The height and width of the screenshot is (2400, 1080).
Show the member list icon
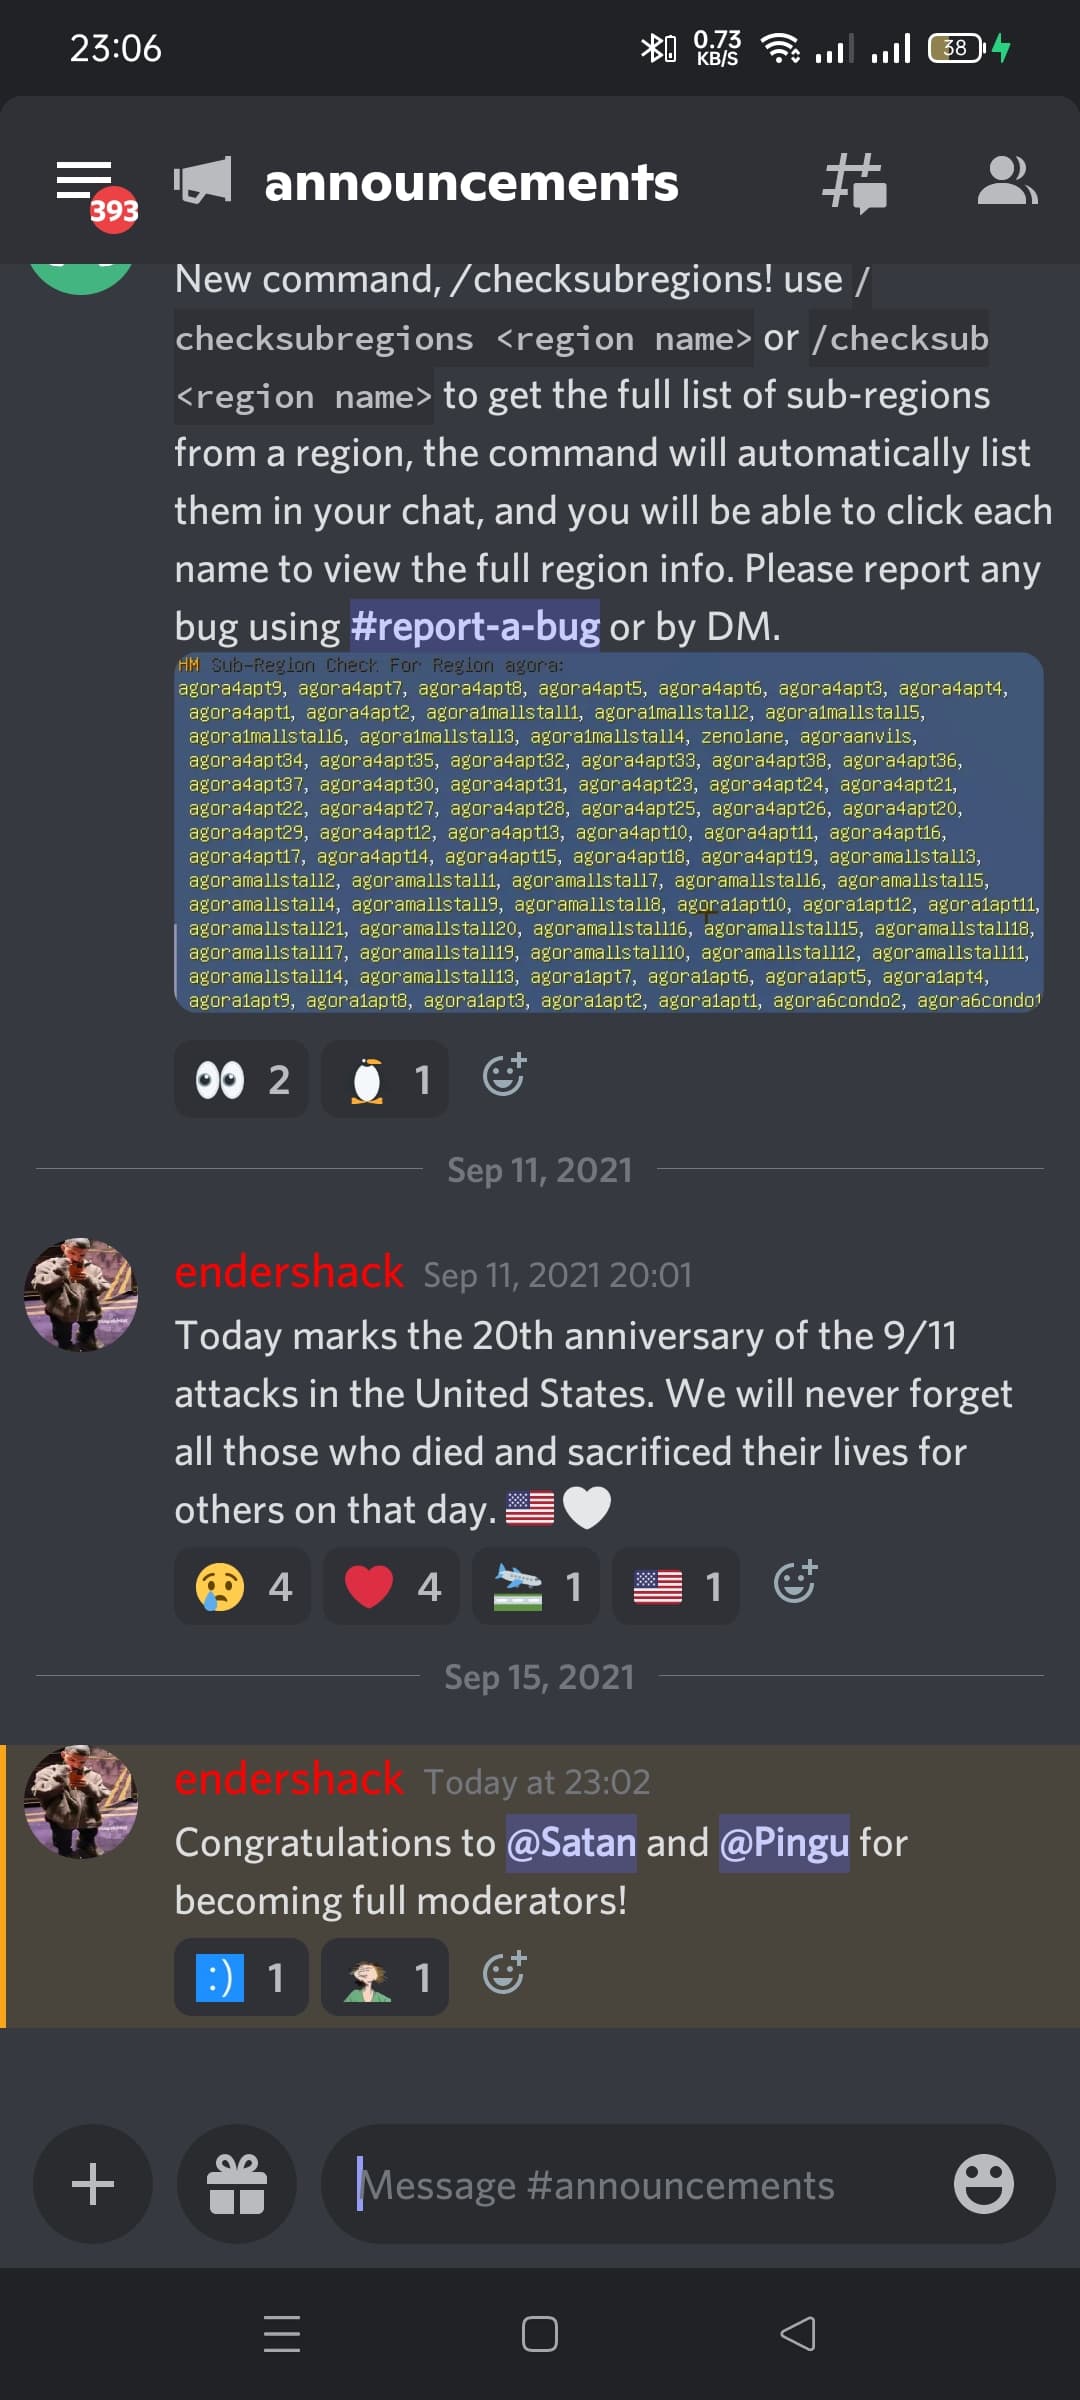coord(1006,182)
